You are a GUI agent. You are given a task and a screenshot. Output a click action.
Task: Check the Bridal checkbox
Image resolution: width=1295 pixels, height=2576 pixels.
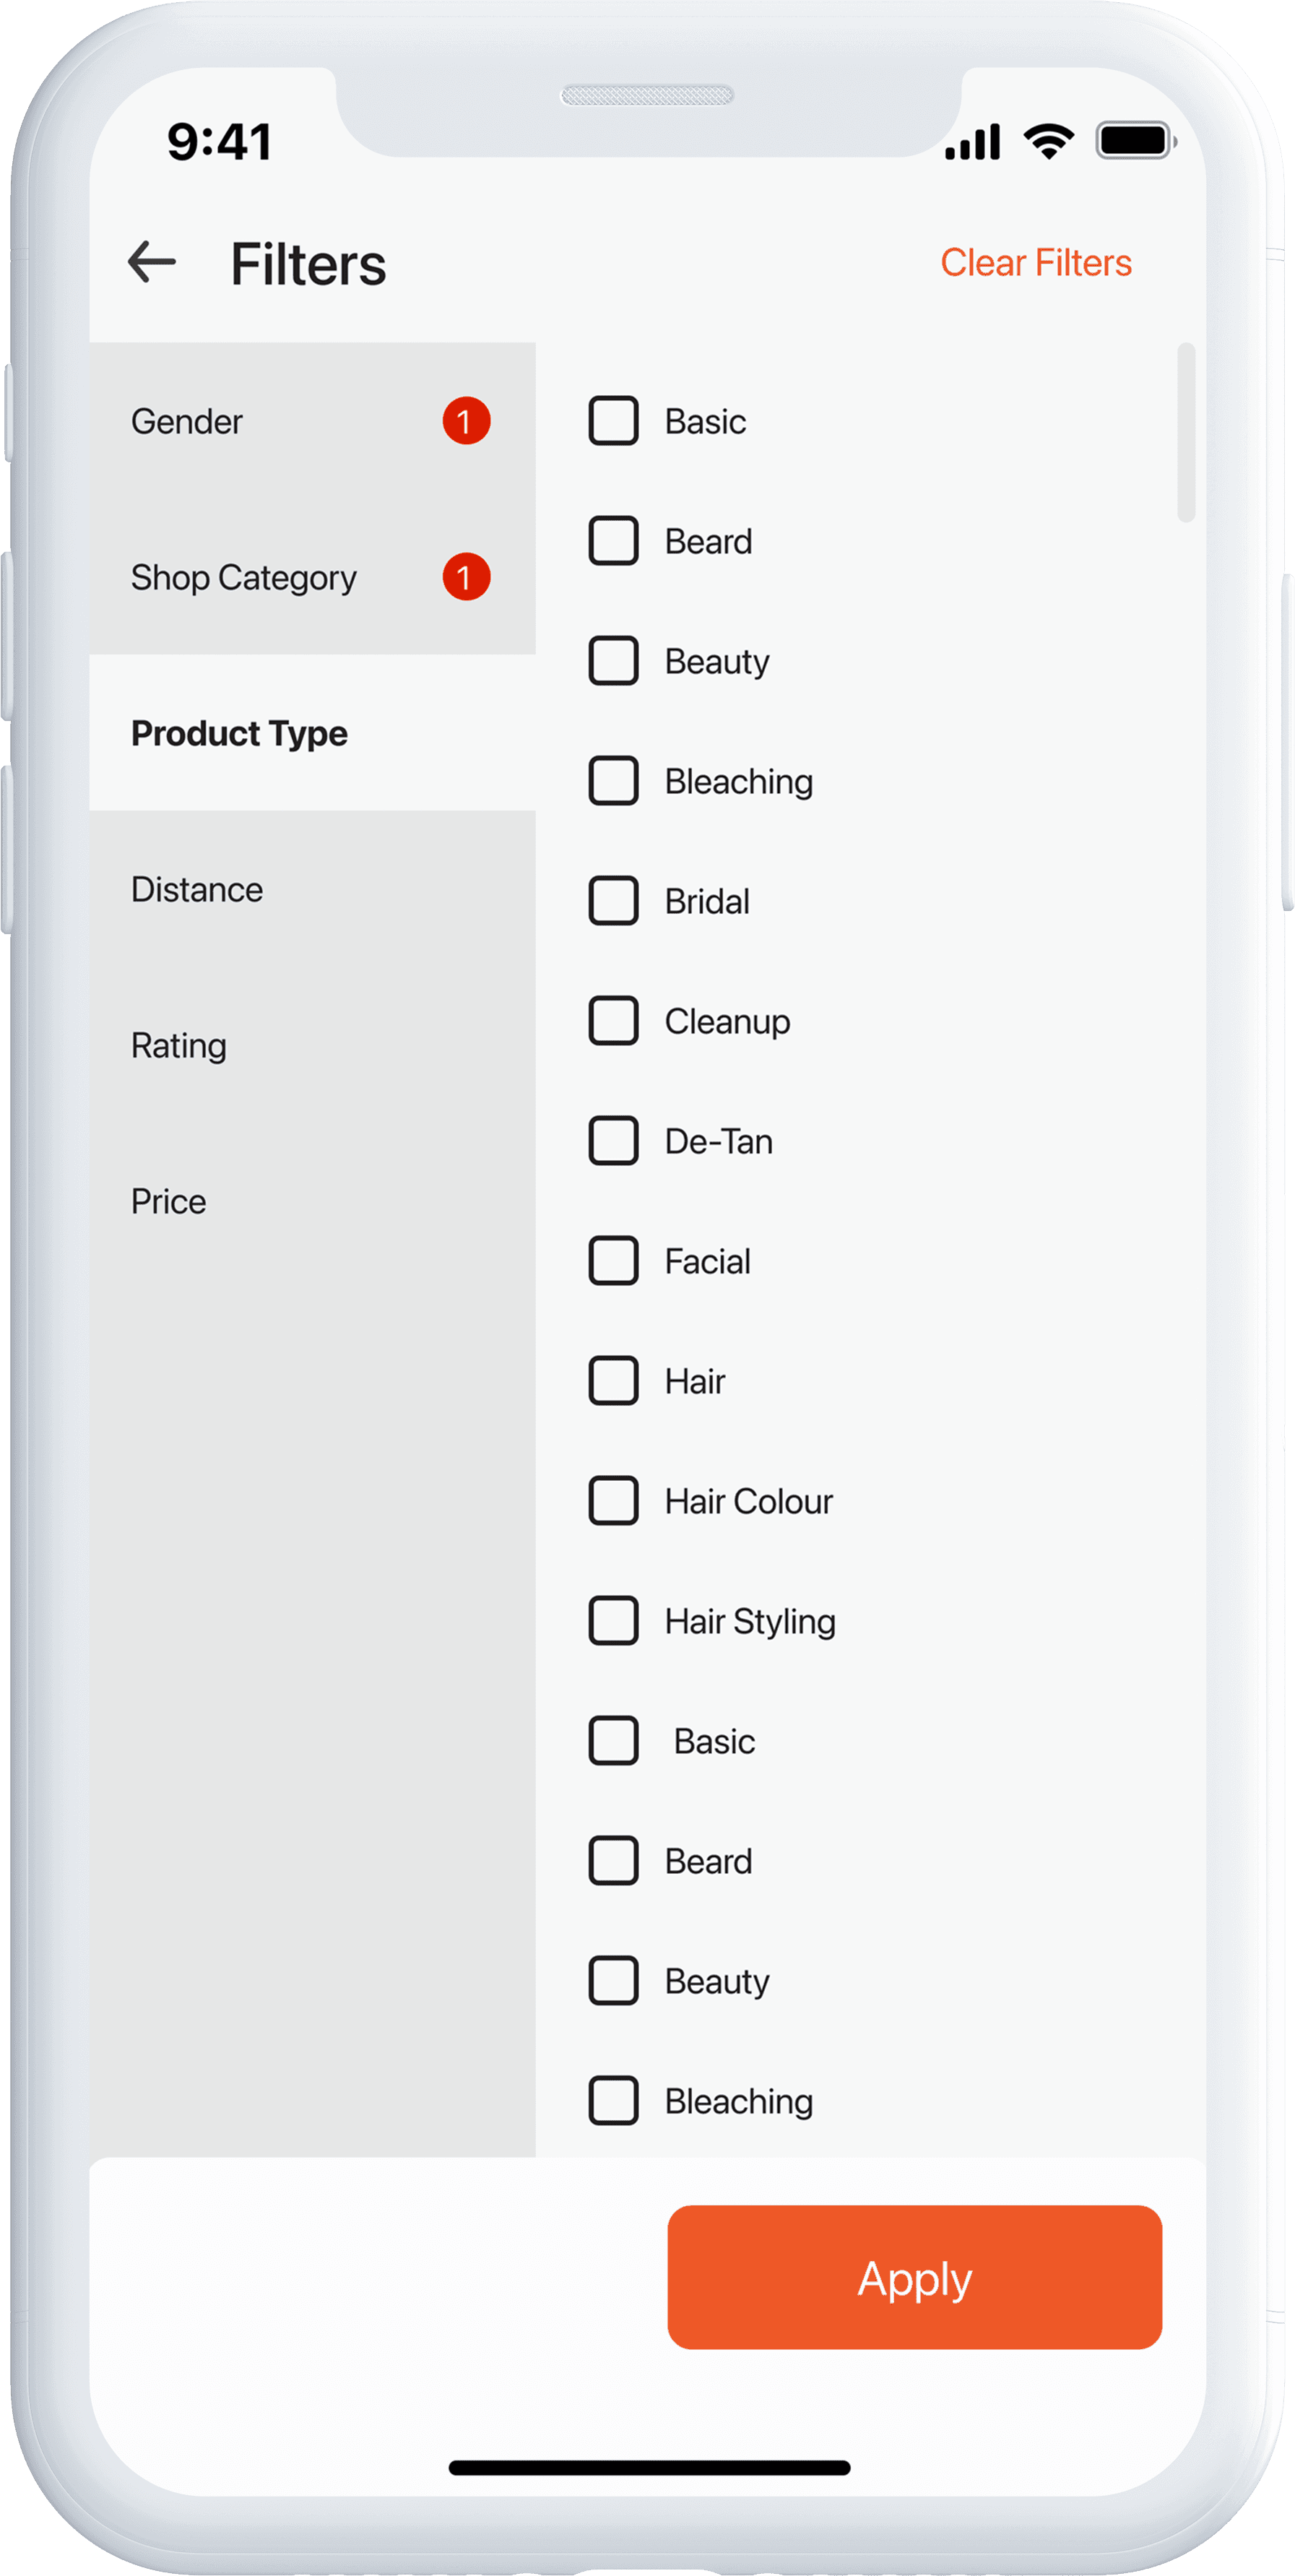pos(613,901)
